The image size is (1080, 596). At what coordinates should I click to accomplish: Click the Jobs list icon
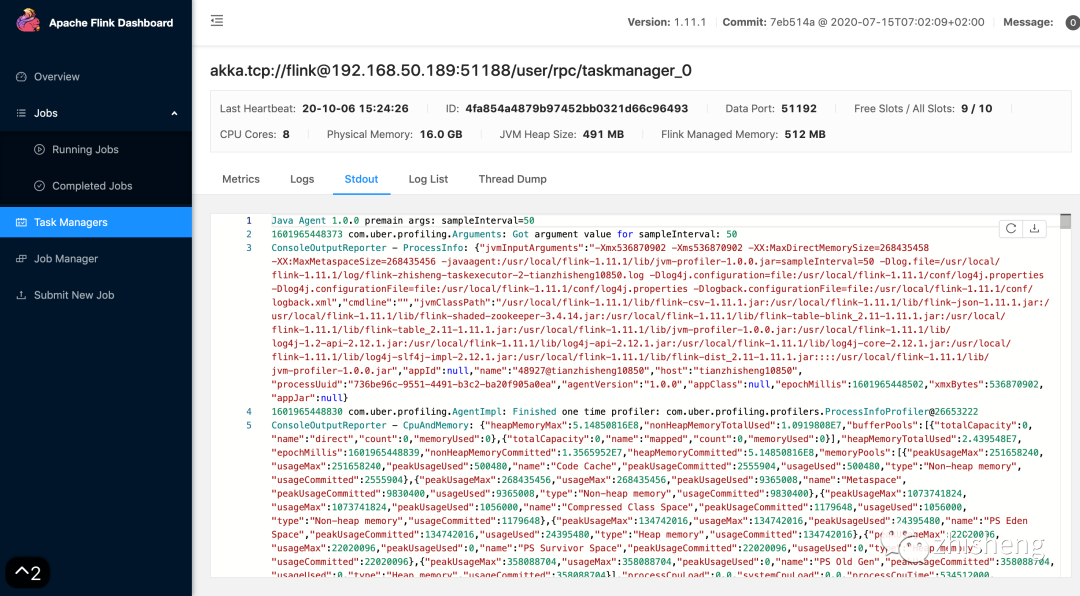point(21,113)
